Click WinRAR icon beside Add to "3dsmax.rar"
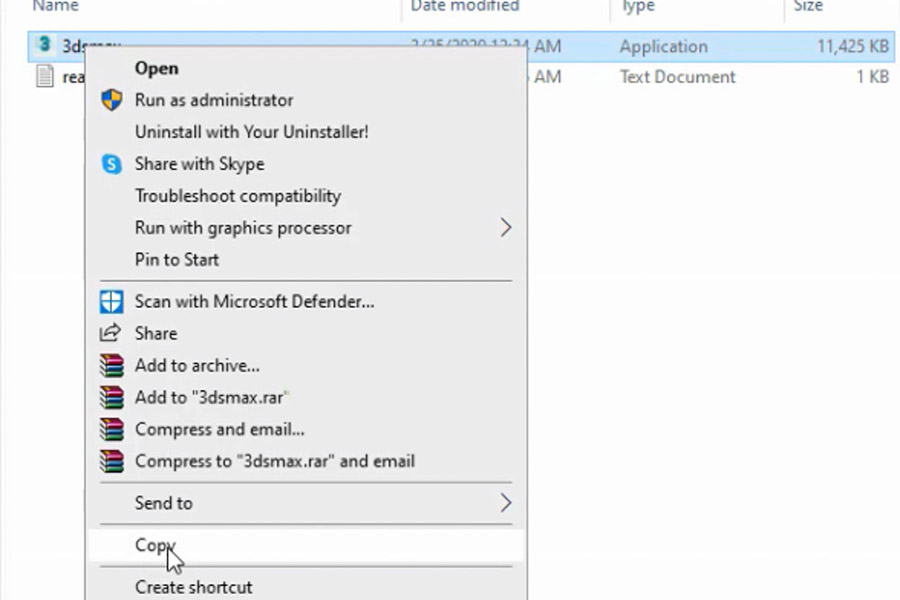Viewport: 900px width, 600px height. [x=111, y=397]
